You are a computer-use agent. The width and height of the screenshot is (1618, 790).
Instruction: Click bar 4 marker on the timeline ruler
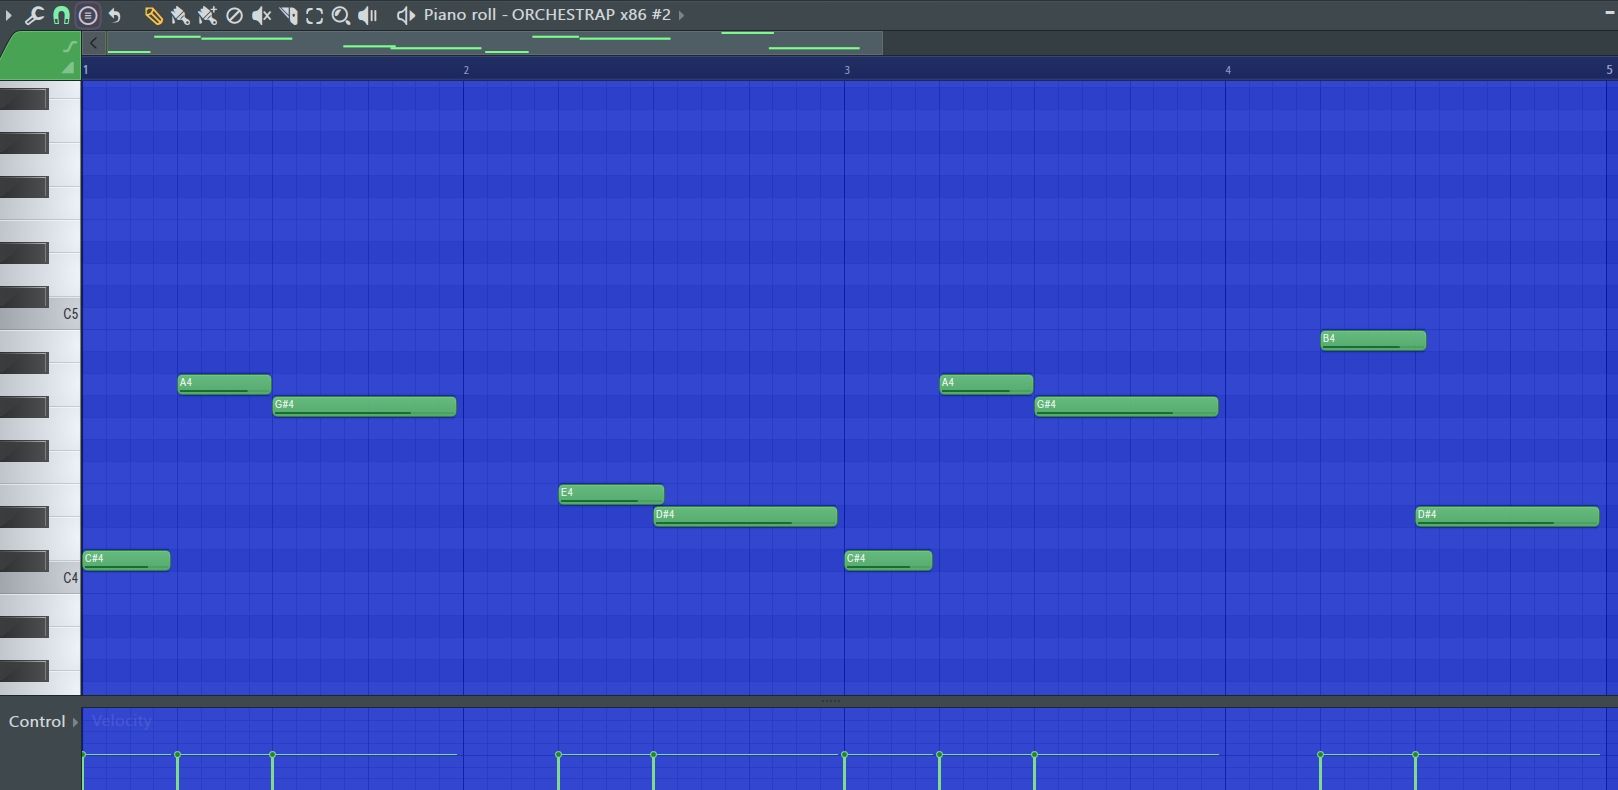point(1228,70)
